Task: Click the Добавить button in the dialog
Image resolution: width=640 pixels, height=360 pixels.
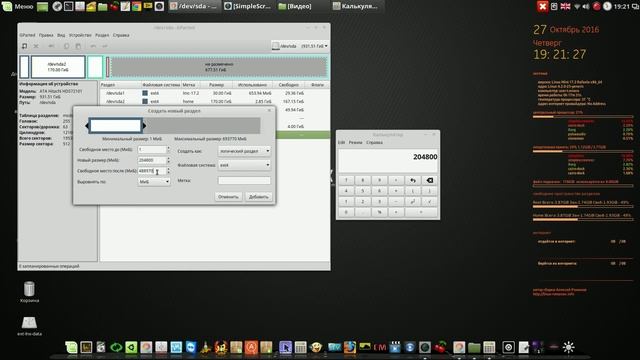Action: pos(259,197)
